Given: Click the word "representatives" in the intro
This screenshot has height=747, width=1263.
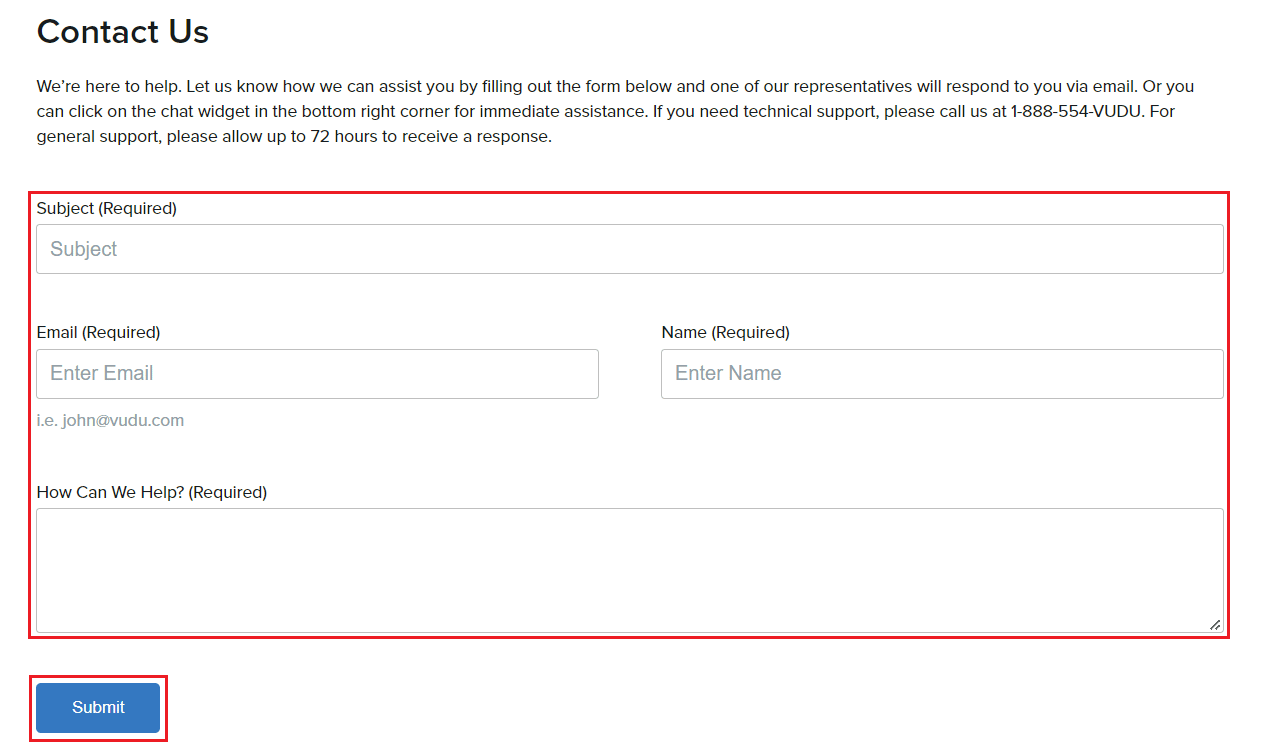Looking at the screenshot, I should (853, 86).
